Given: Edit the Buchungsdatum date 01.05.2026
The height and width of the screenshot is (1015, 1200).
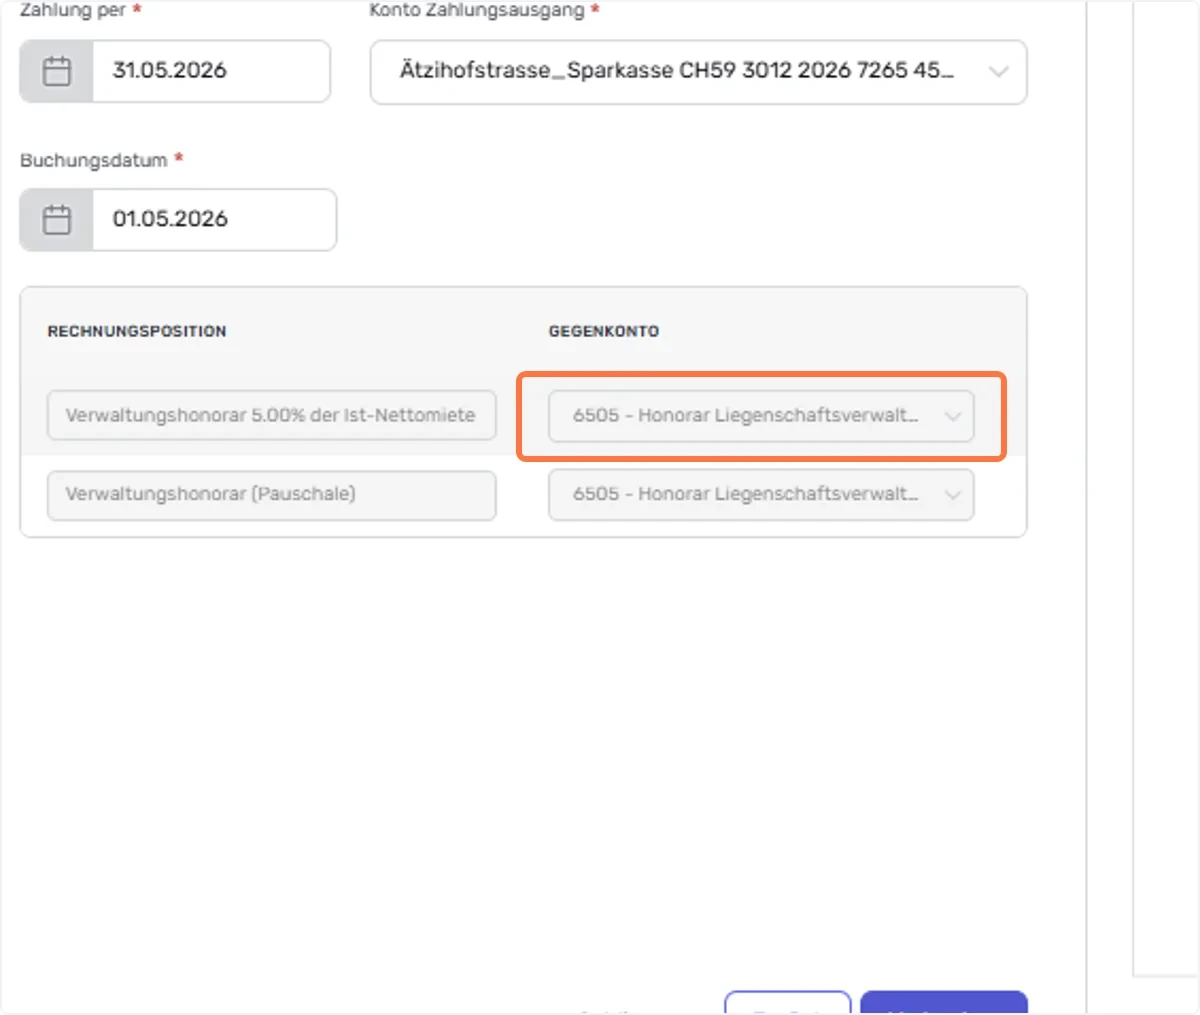Looking at the screenshot, I should click(214, 220).
